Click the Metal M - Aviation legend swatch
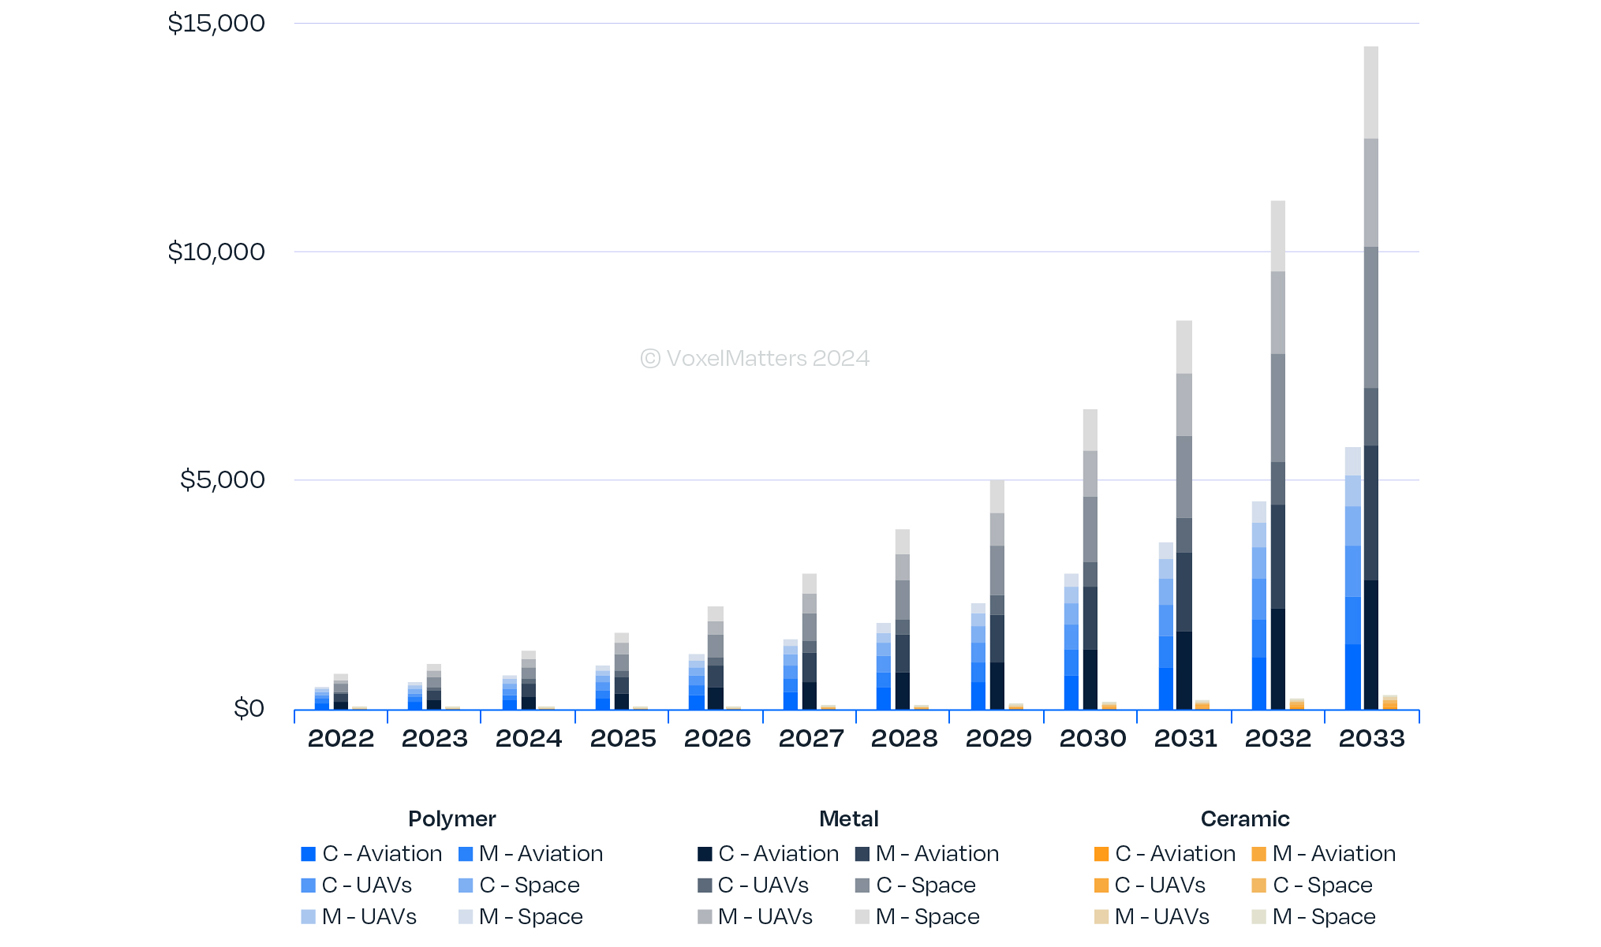Viewport: 1601px width, 947px height. coord(862,854)
